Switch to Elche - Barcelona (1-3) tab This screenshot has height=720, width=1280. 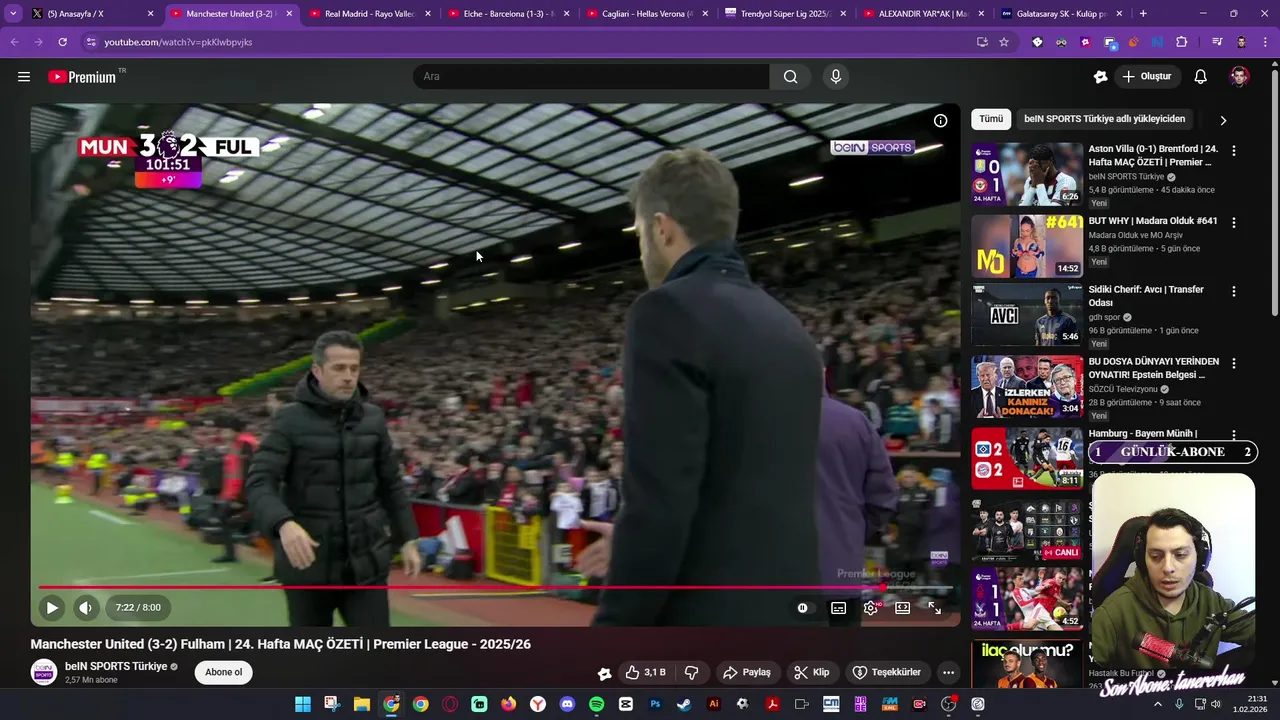[509, 14]
